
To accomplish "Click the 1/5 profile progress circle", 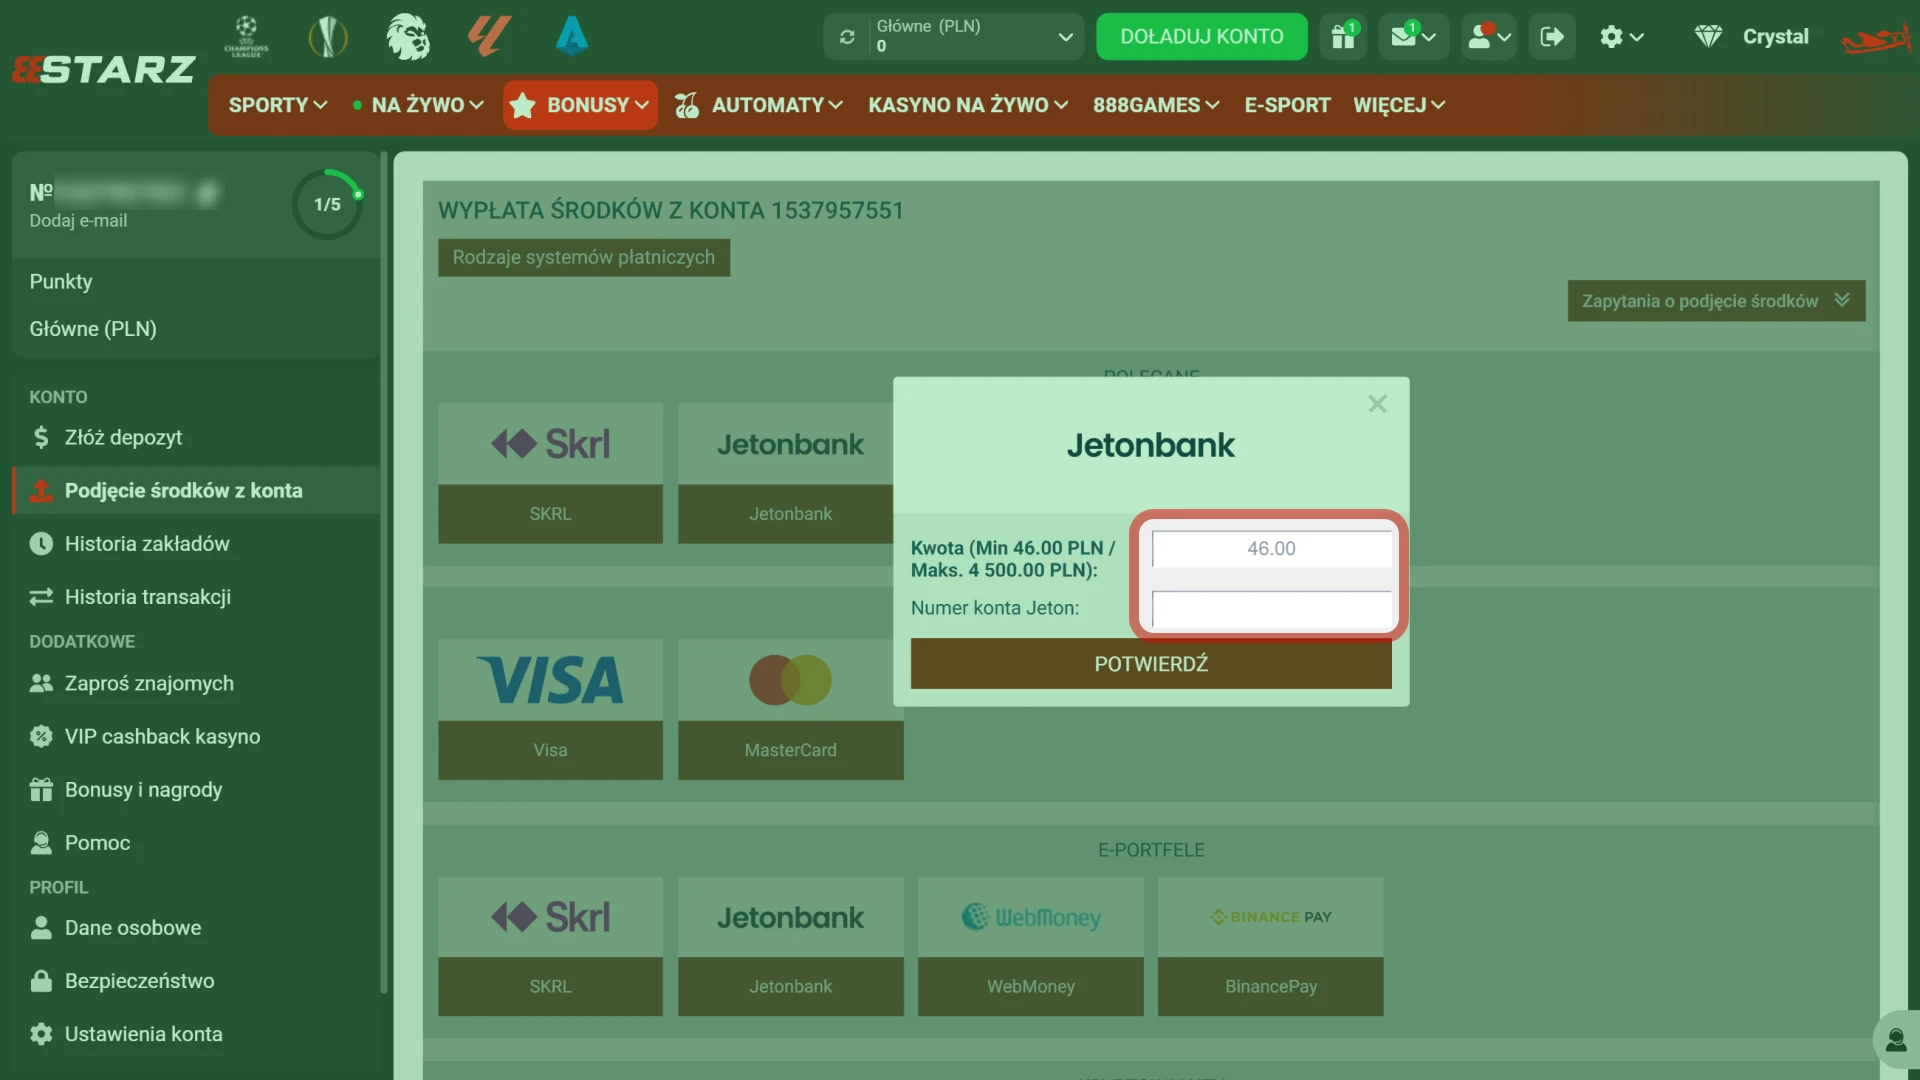I will [x=327, y=204].
